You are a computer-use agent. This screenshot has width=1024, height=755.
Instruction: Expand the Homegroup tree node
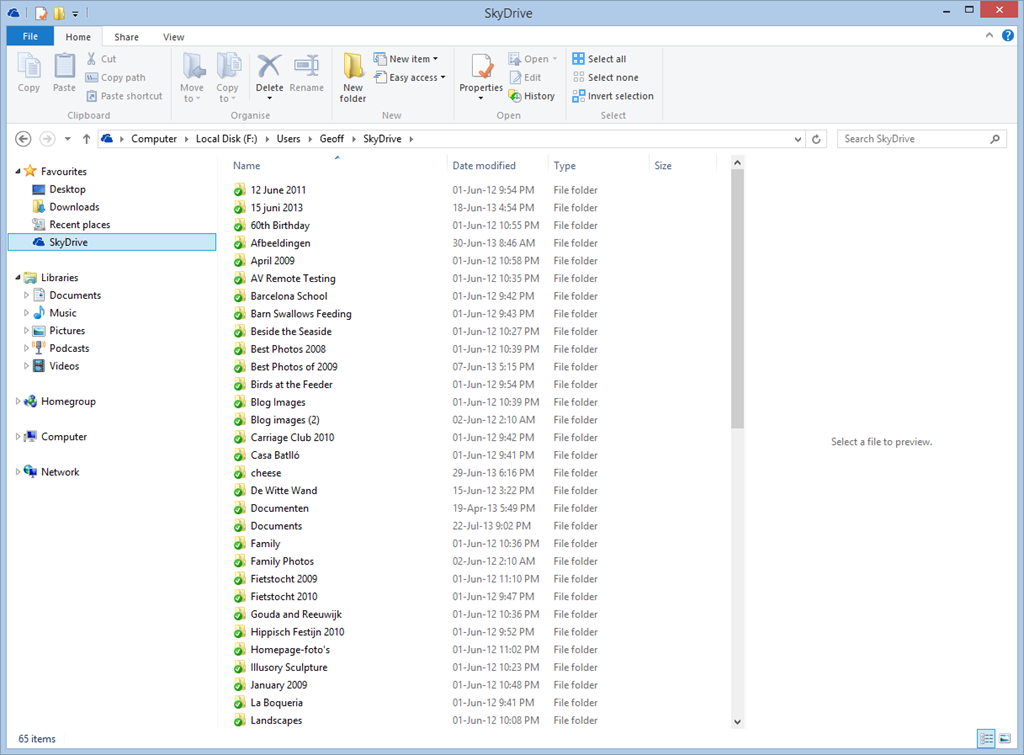coord(18,402)
